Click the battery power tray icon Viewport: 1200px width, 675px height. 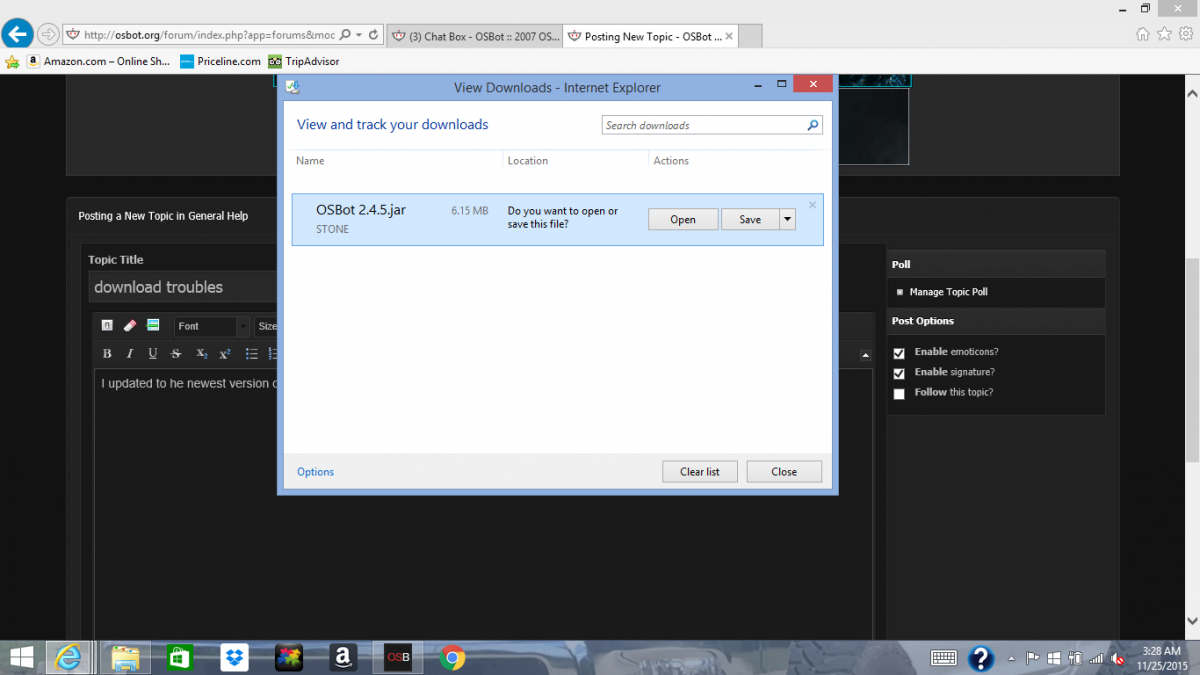1075,658
